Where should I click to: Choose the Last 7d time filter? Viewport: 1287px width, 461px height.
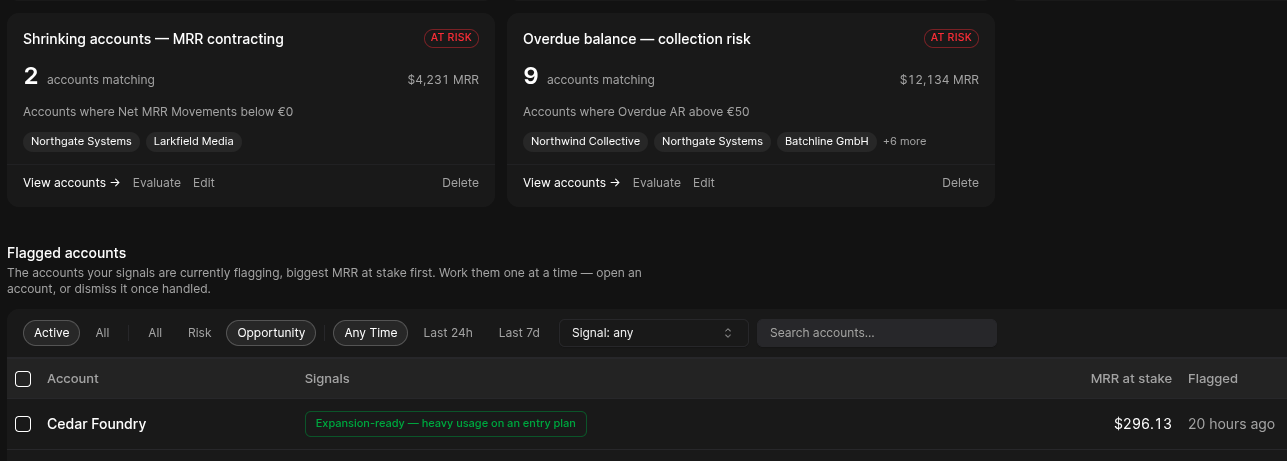(519, 333)
